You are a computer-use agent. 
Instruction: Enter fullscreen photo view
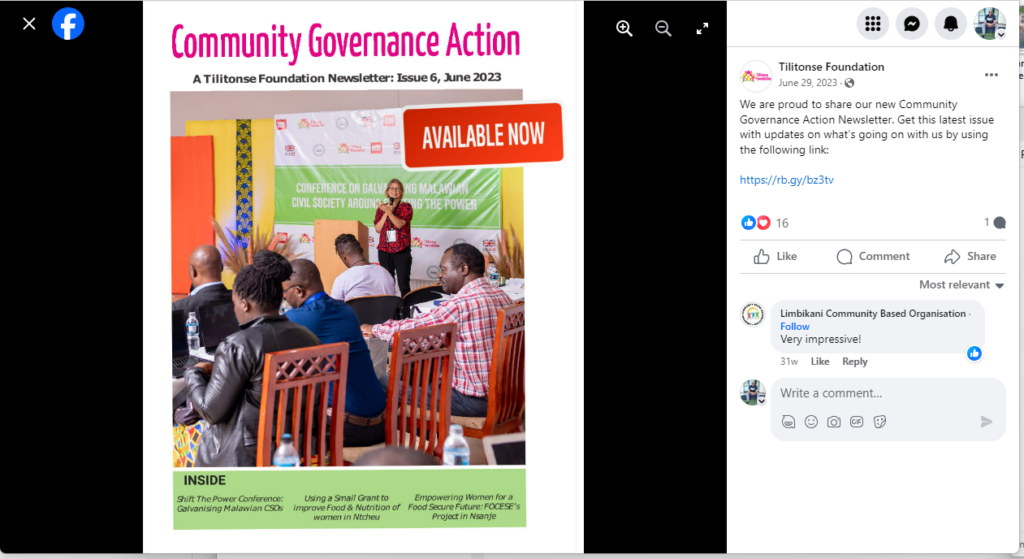pos(702,28)
